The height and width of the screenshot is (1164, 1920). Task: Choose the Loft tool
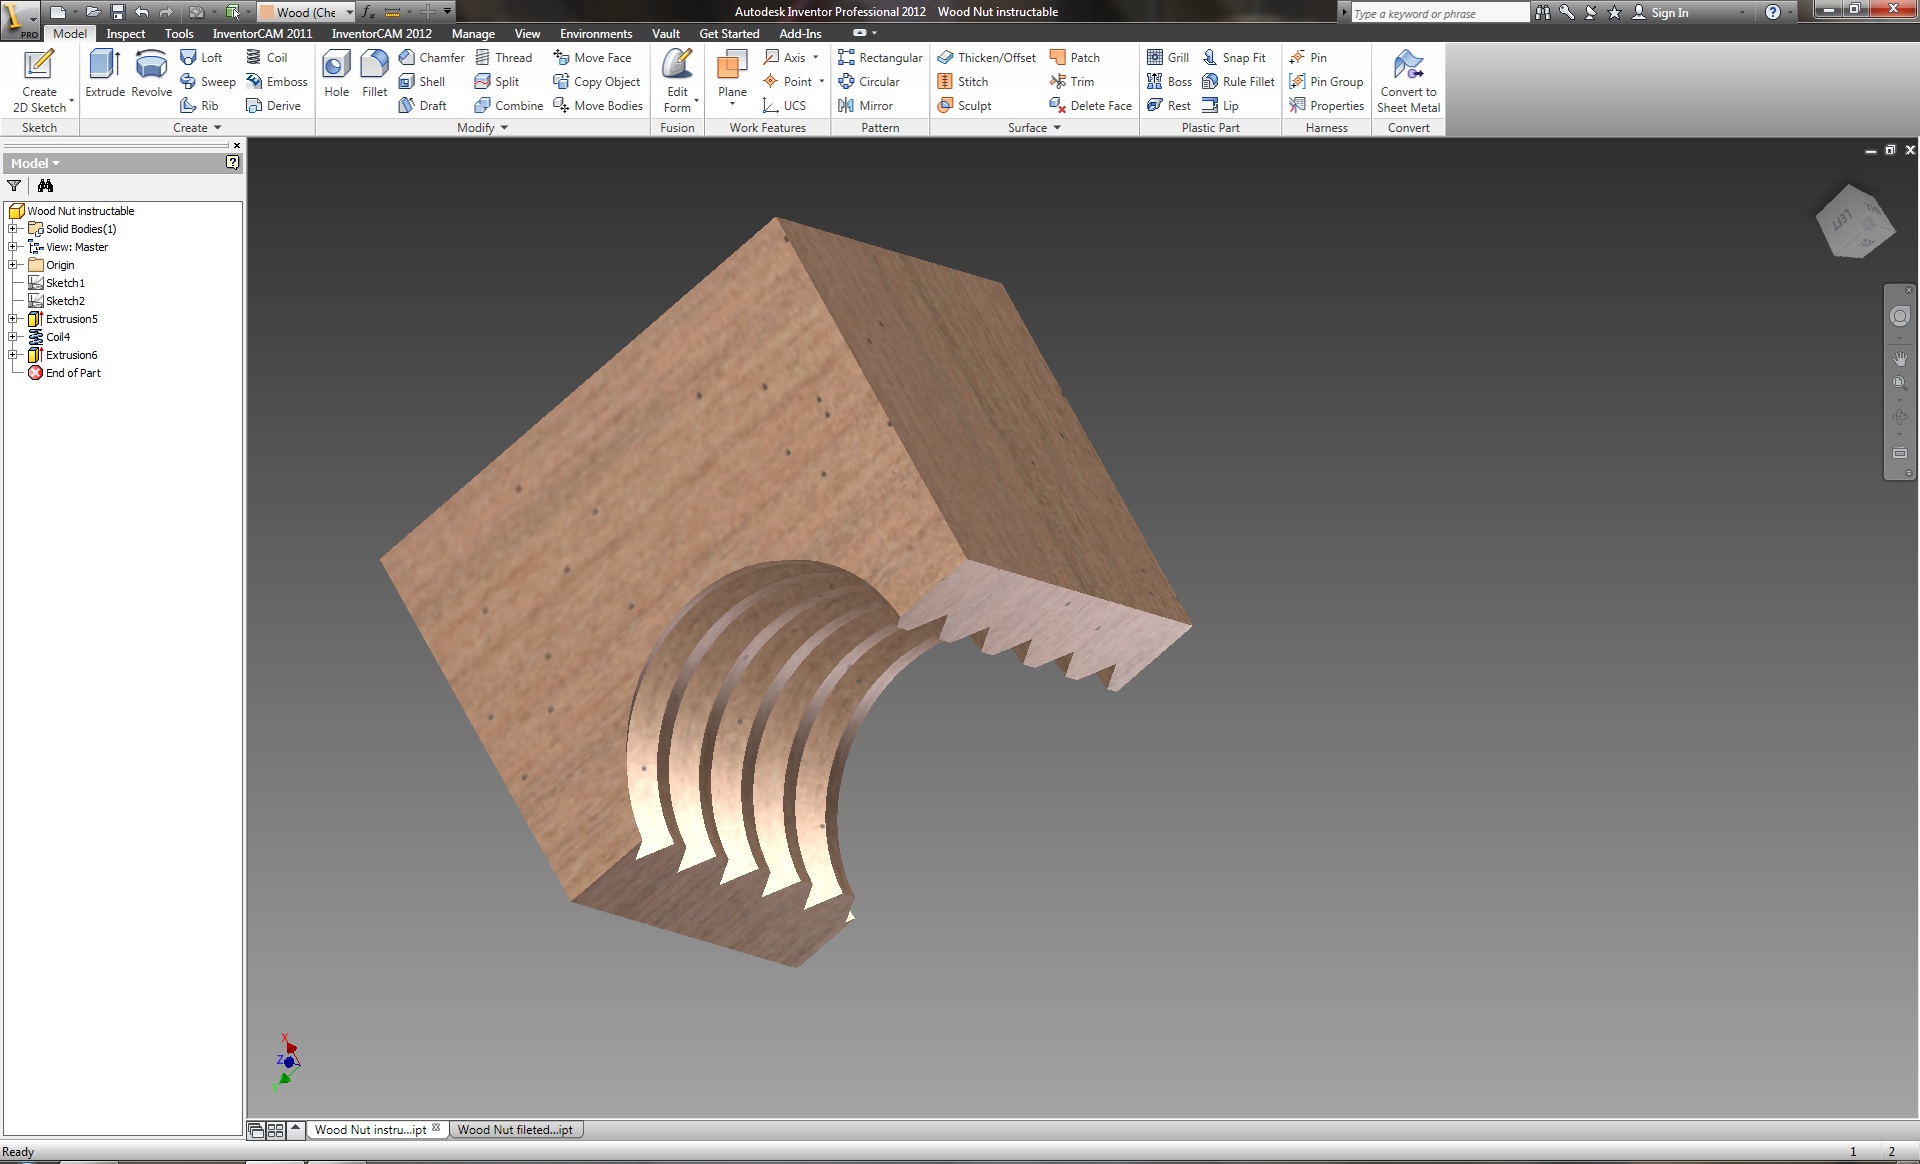pos(201,57)
